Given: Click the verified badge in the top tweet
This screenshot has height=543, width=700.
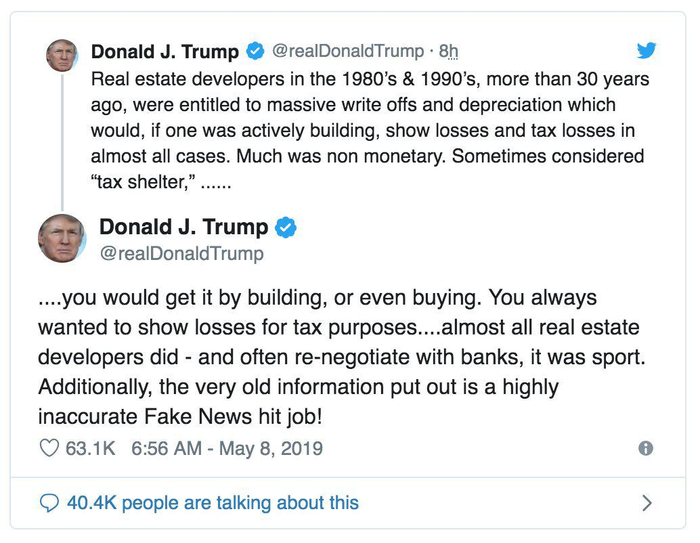Looking at the screenshot, I should [255, 51].
